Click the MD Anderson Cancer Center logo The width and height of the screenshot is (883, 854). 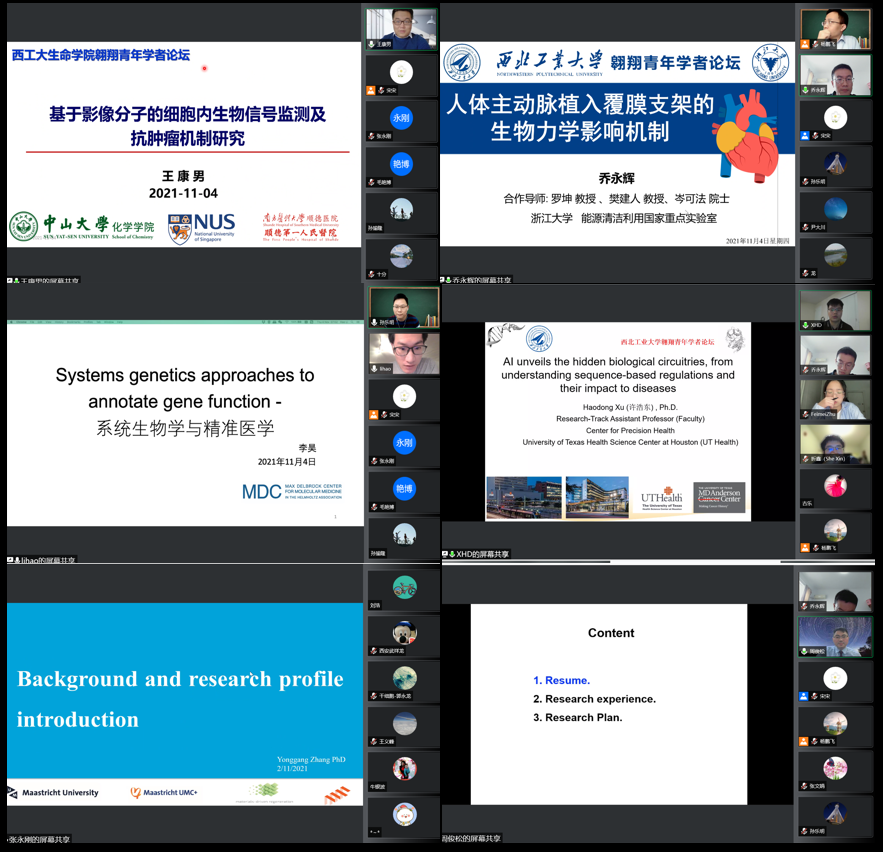tap(720, 497)
